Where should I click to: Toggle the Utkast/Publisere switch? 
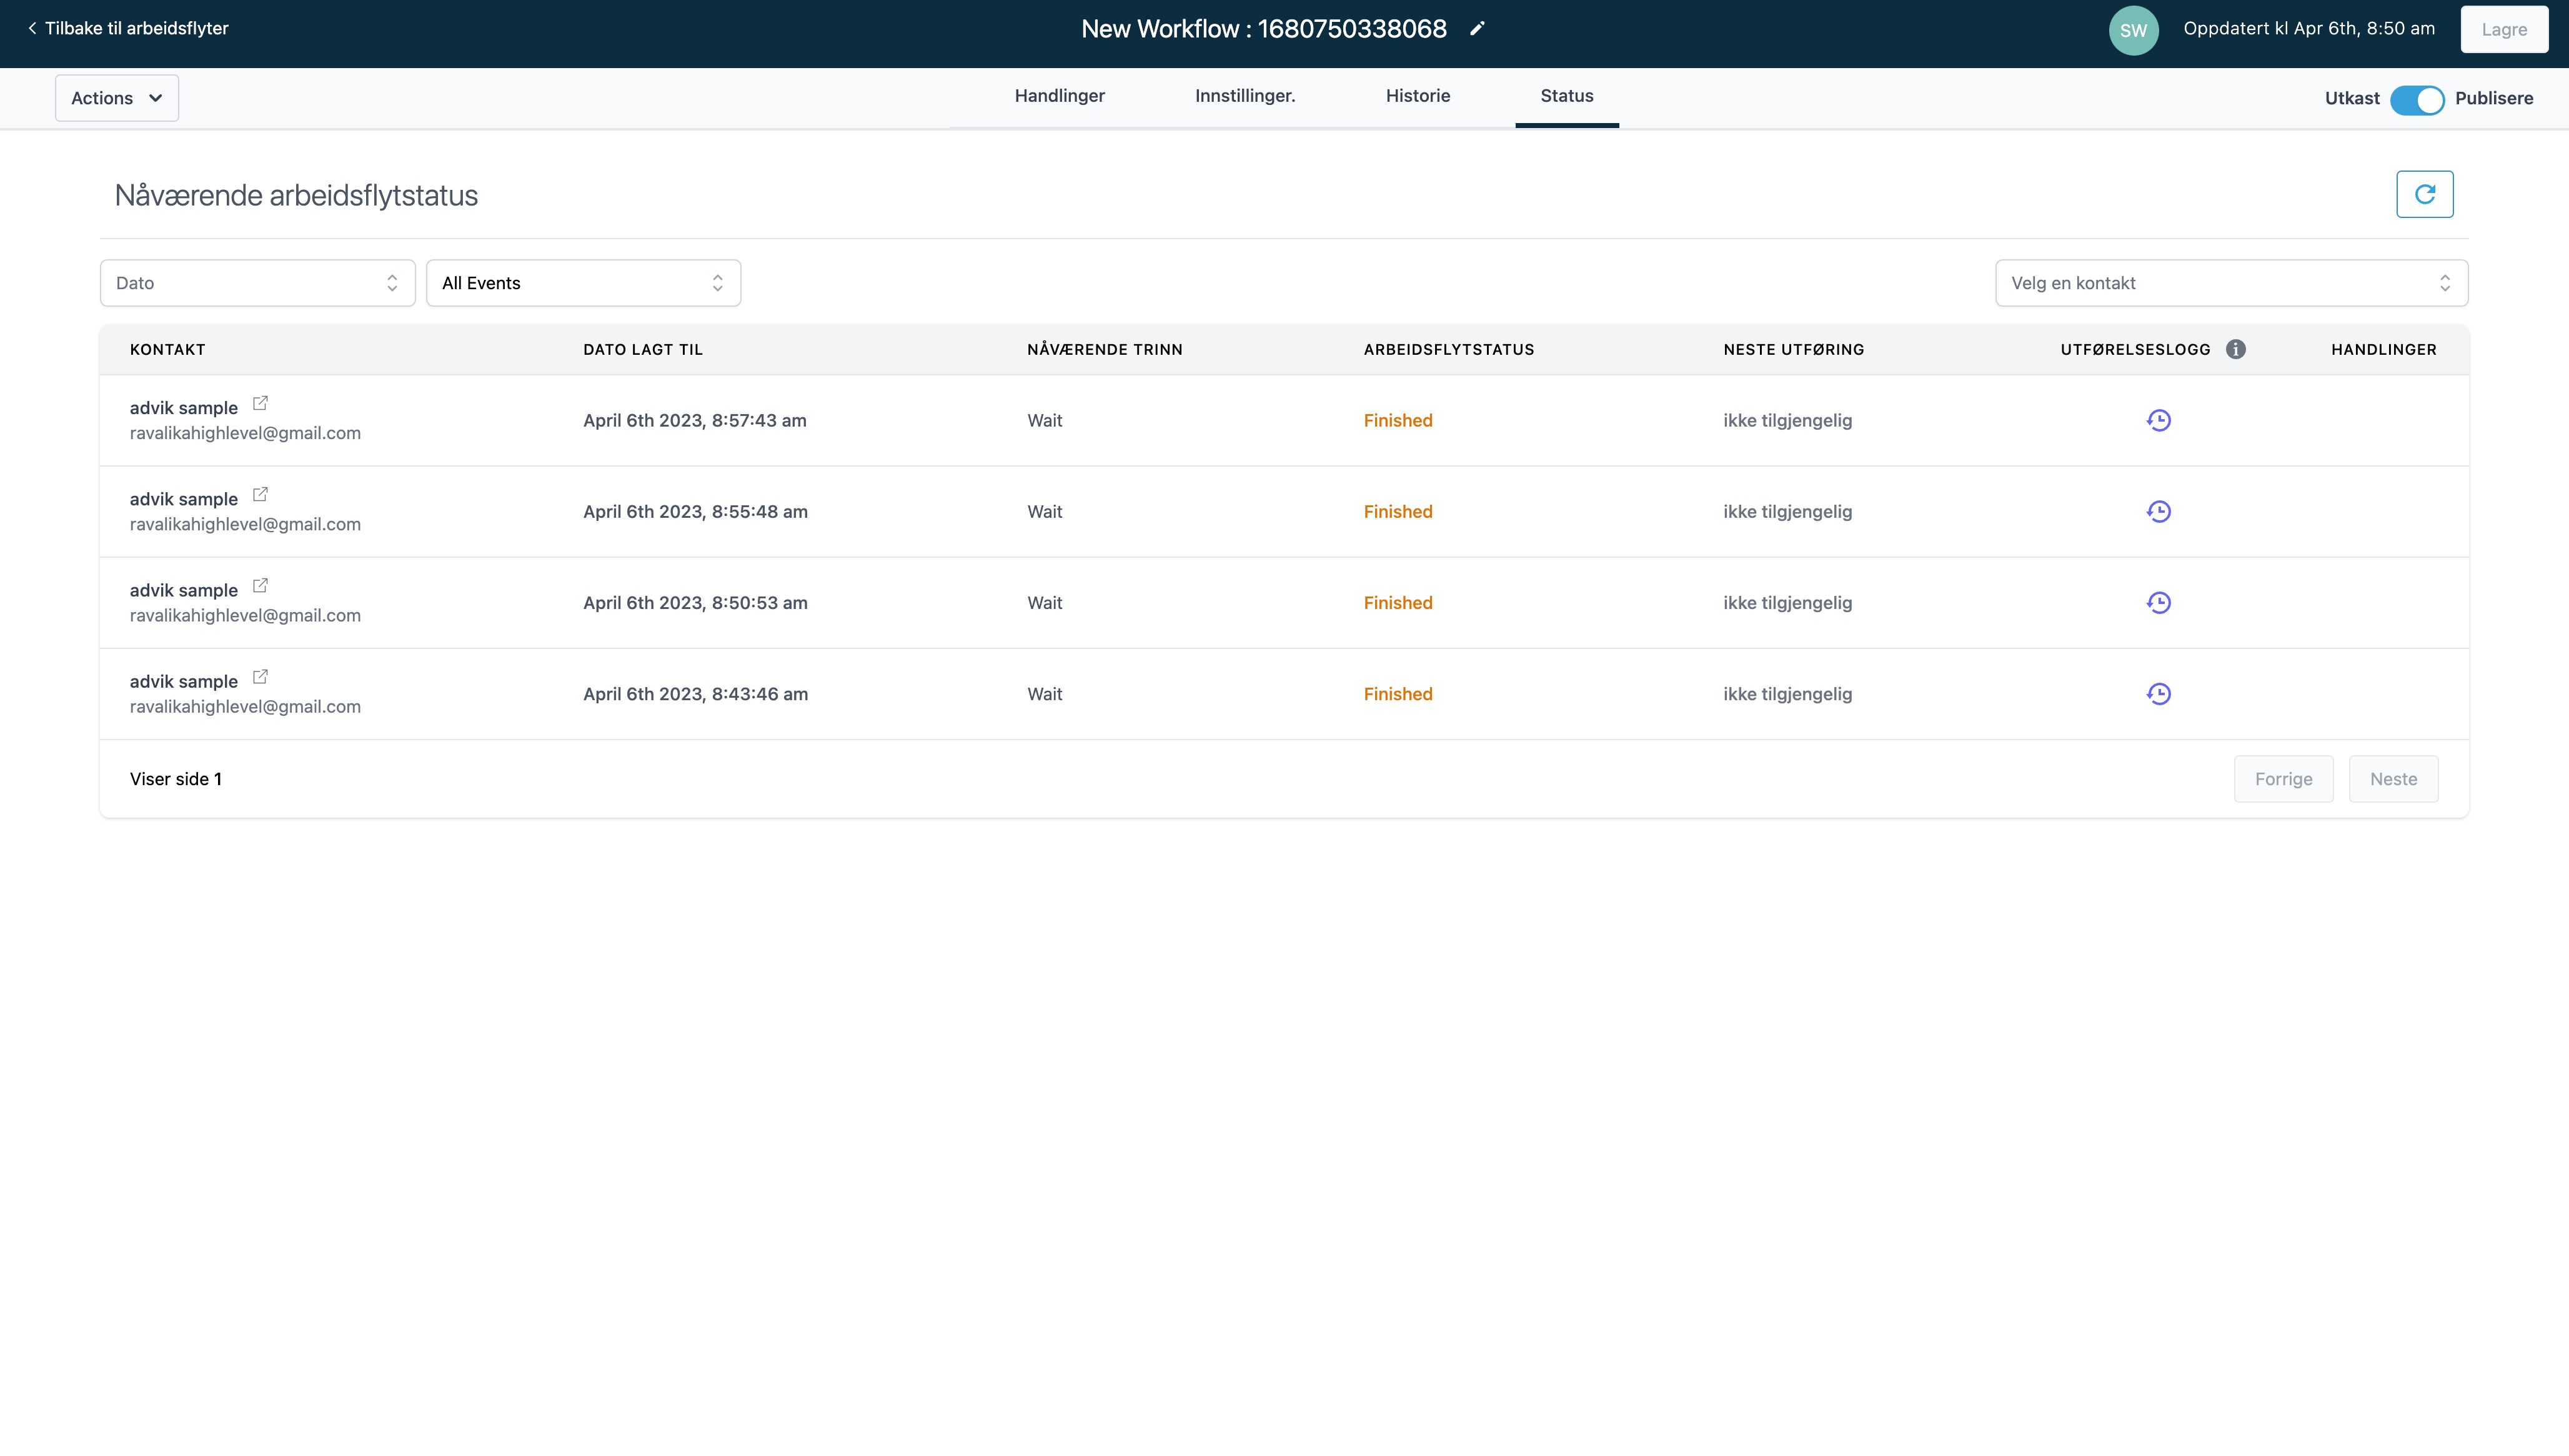point(2416,99)
